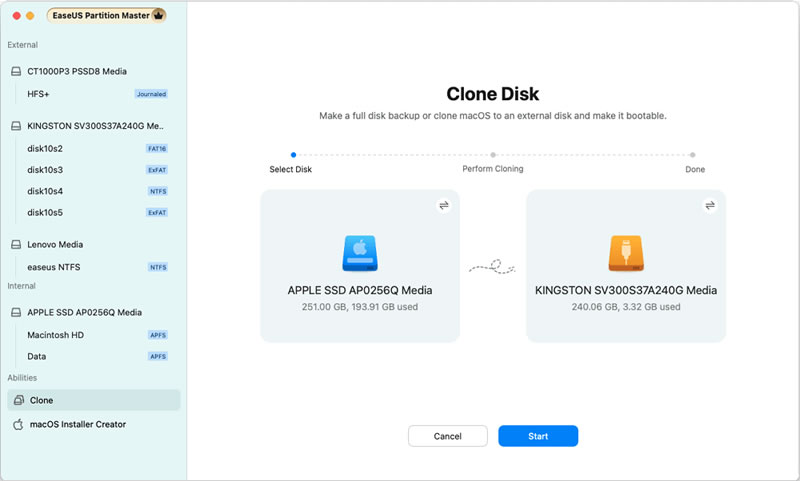The height and width of the screenshot is (481, 800).
Task: Select the Clone ability in sidebar
Action: (x=94, y=400)
